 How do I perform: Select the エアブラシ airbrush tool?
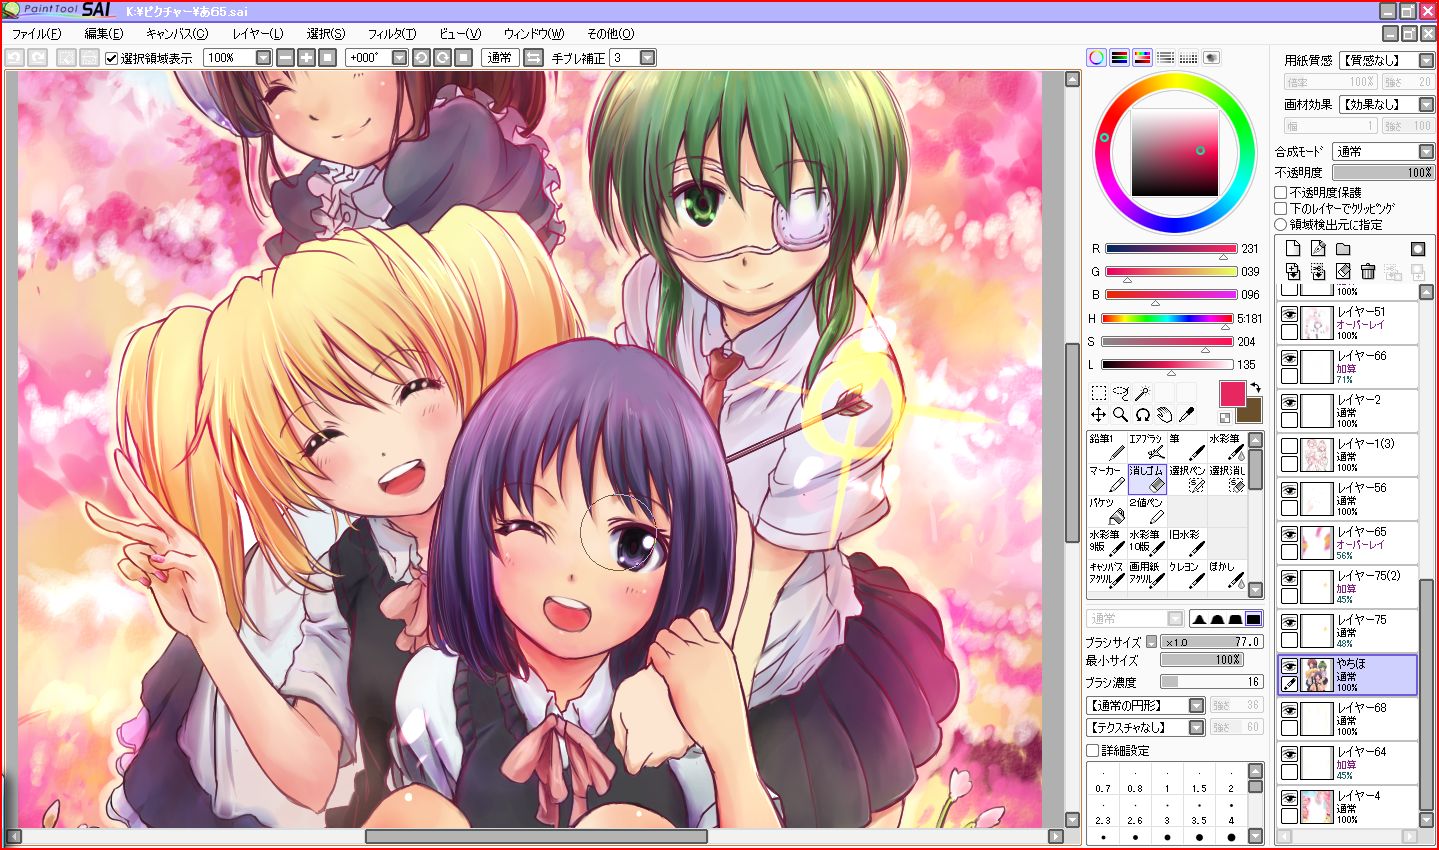1147,447
